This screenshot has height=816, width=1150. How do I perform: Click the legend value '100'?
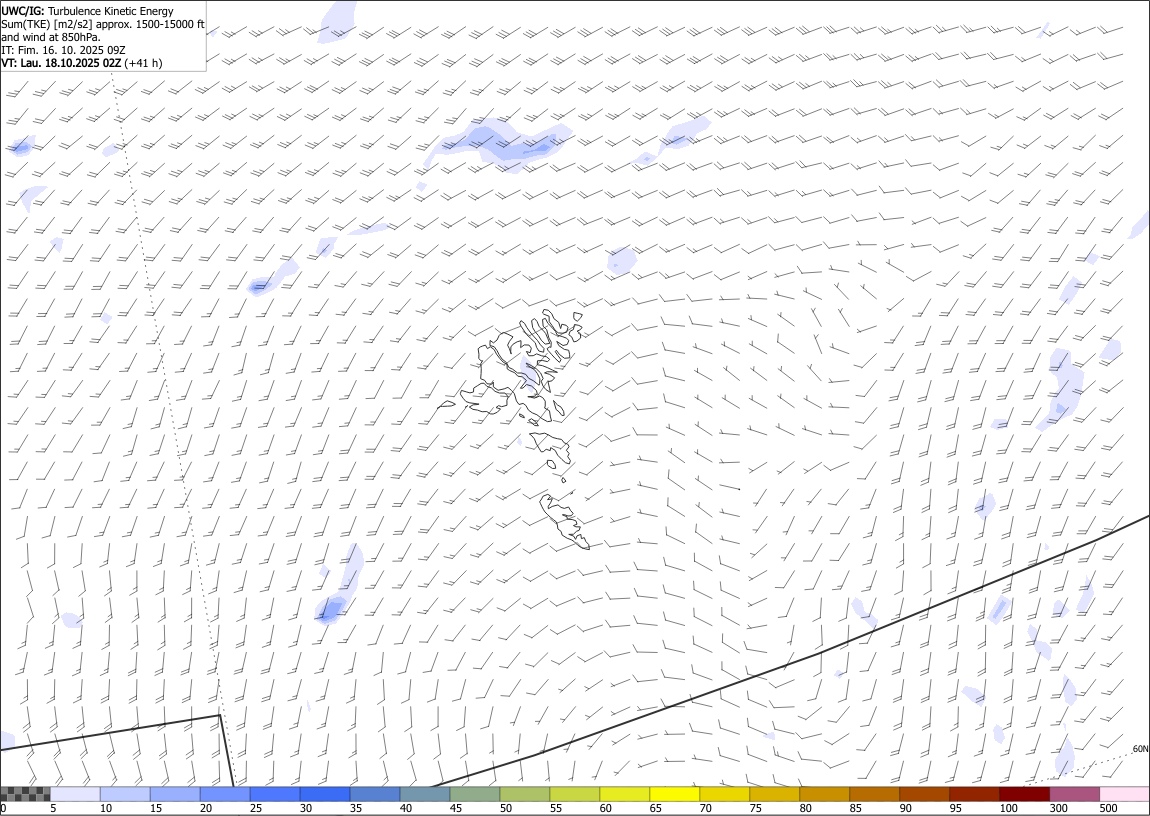1008,808
